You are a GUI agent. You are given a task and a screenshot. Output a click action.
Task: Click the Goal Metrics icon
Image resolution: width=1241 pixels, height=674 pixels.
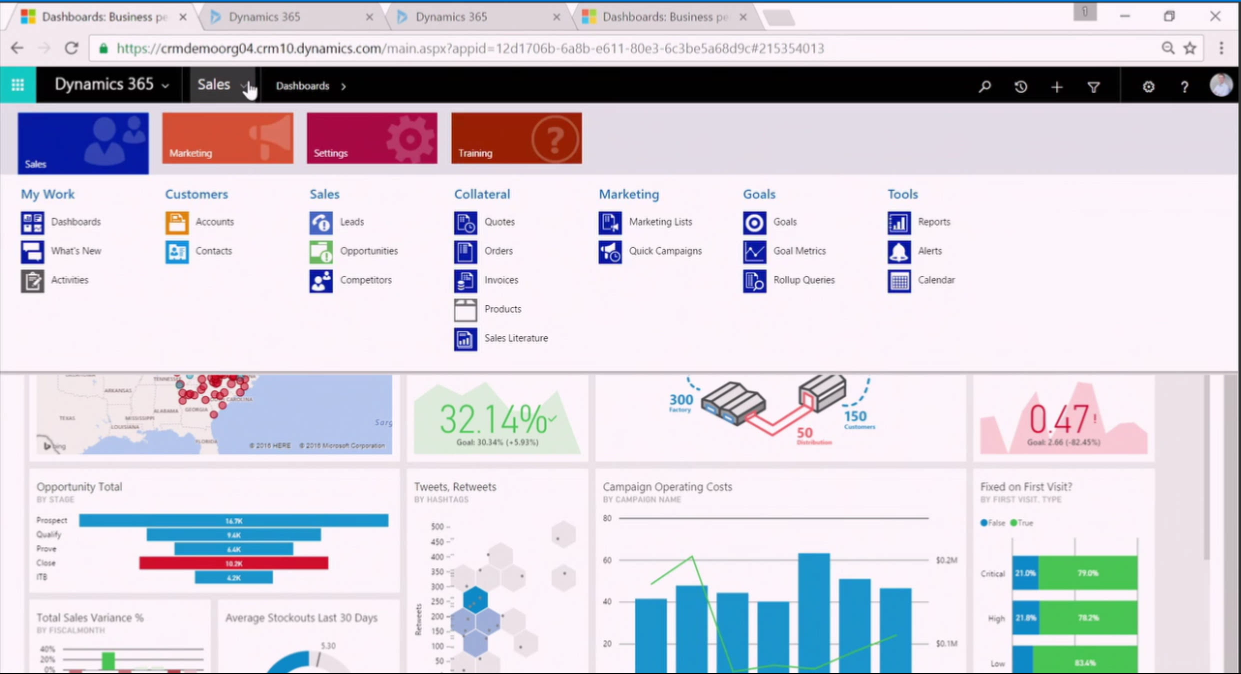[755, 251]
